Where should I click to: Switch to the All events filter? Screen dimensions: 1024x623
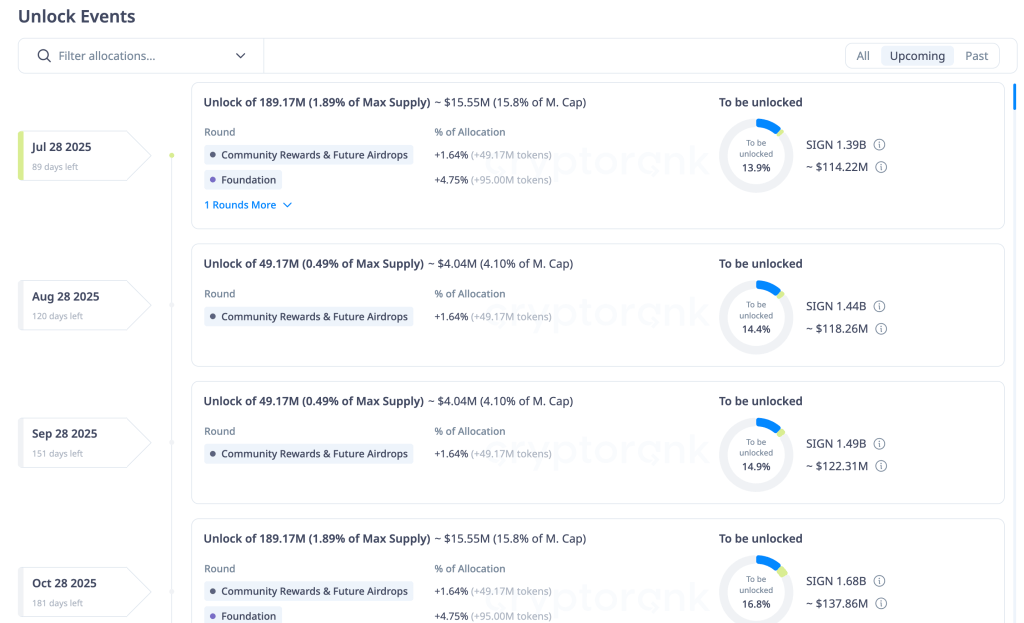[x=862, y=55]
